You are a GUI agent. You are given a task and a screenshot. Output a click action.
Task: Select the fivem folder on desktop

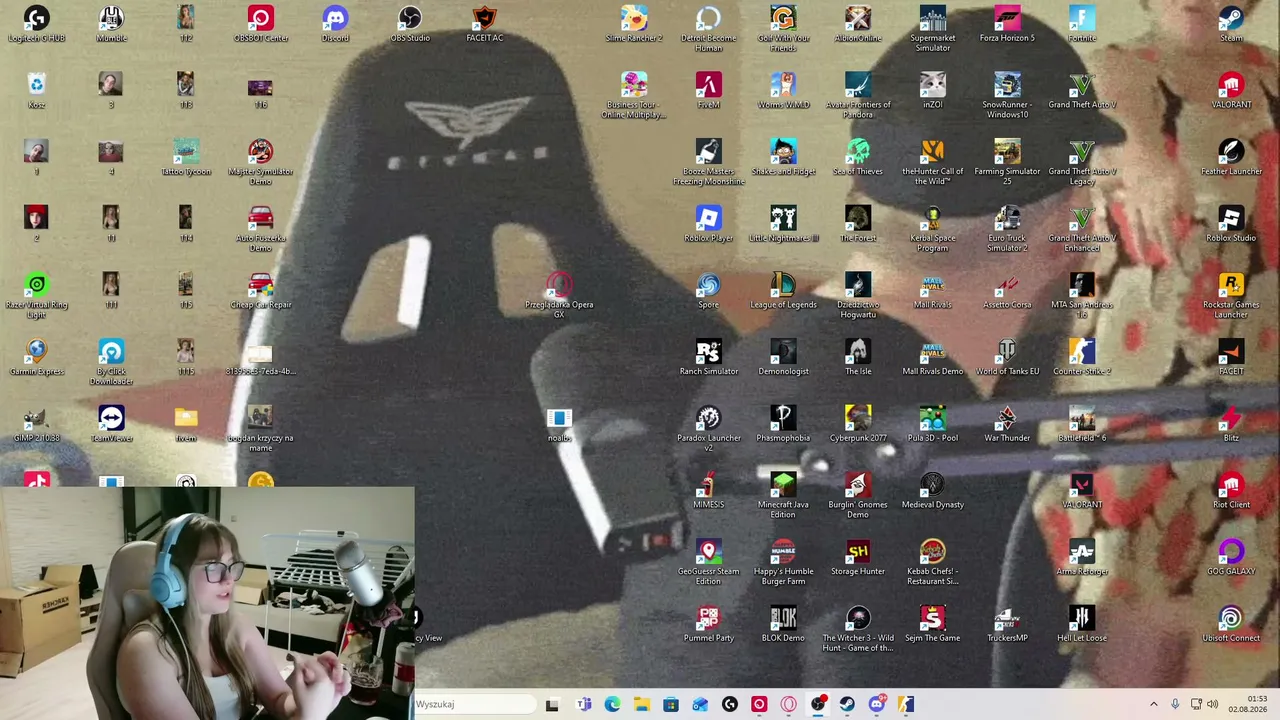(185, 424)
